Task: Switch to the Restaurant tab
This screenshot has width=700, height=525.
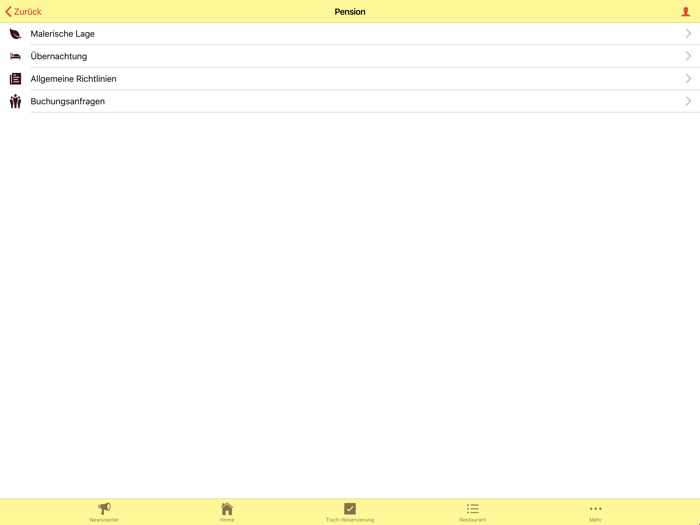Action: coord(473,512)
